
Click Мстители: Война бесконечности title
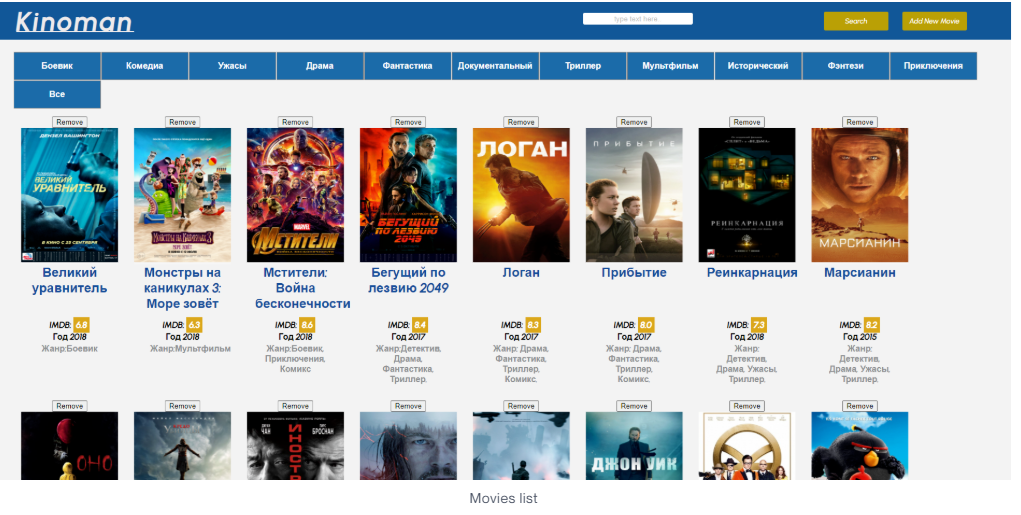(x=303, y=288)
